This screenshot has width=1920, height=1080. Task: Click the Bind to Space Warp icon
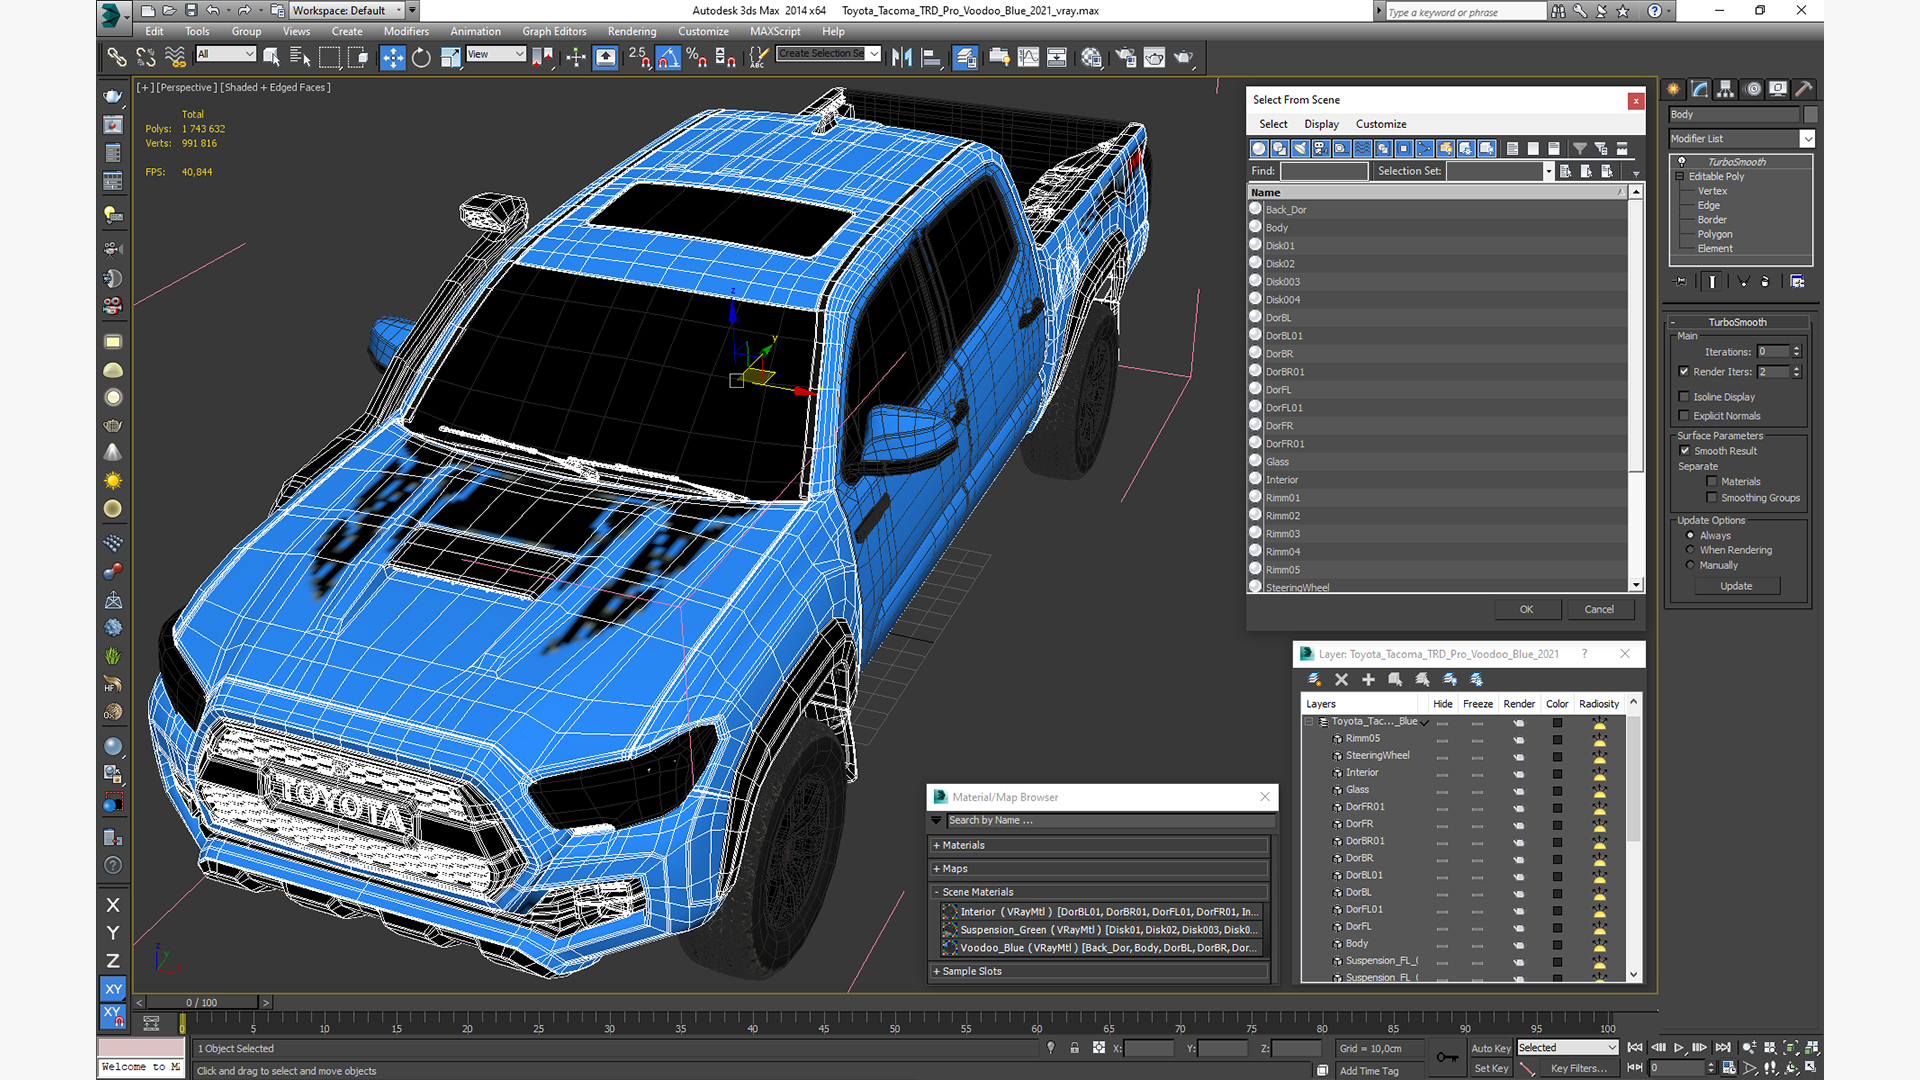coord(176,57)
